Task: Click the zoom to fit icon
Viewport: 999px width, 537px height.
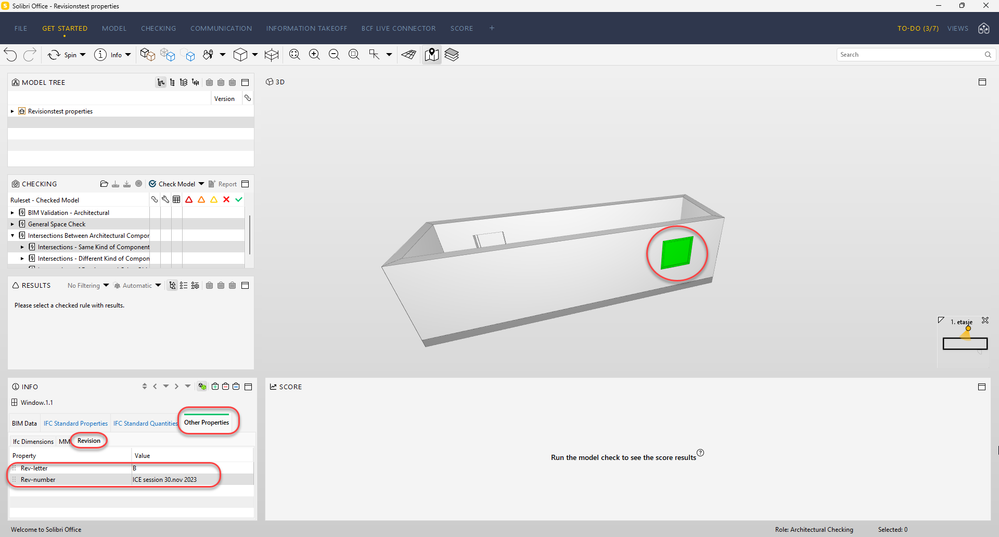Action: pyautogui.click(x=294, y=55)
